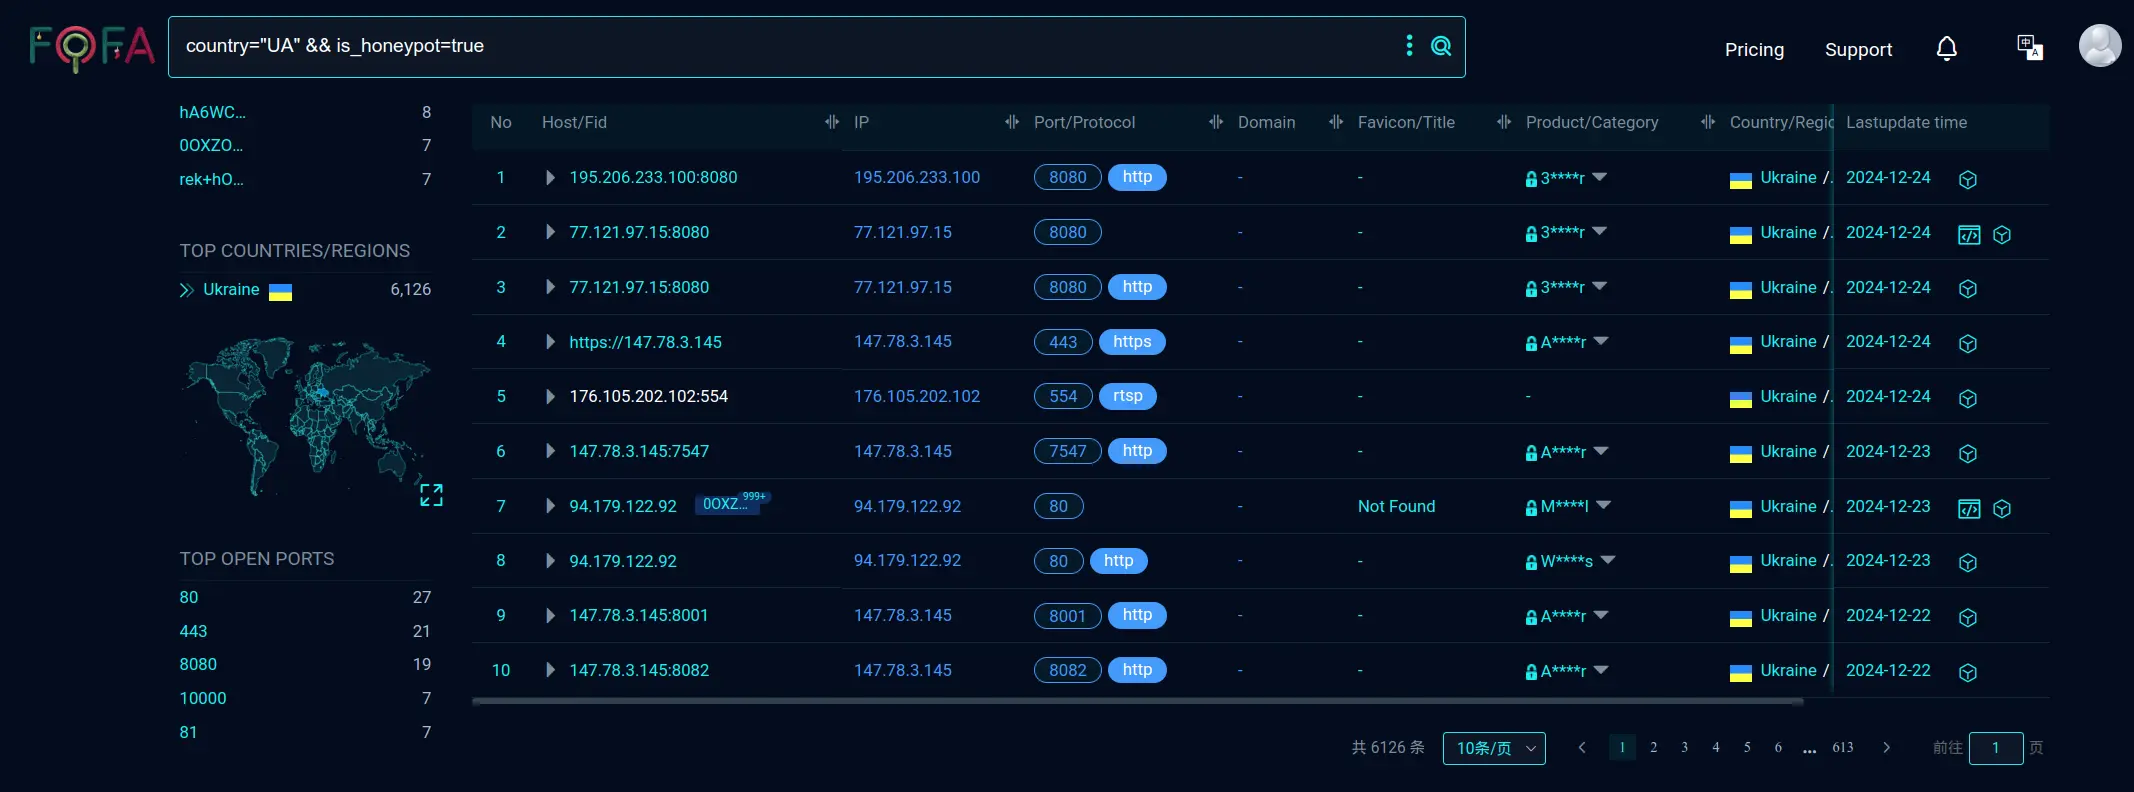Click the horizontal scrollbar under the table
This screenshot has width=2134, height=792.
click(x=1137, y=702)
